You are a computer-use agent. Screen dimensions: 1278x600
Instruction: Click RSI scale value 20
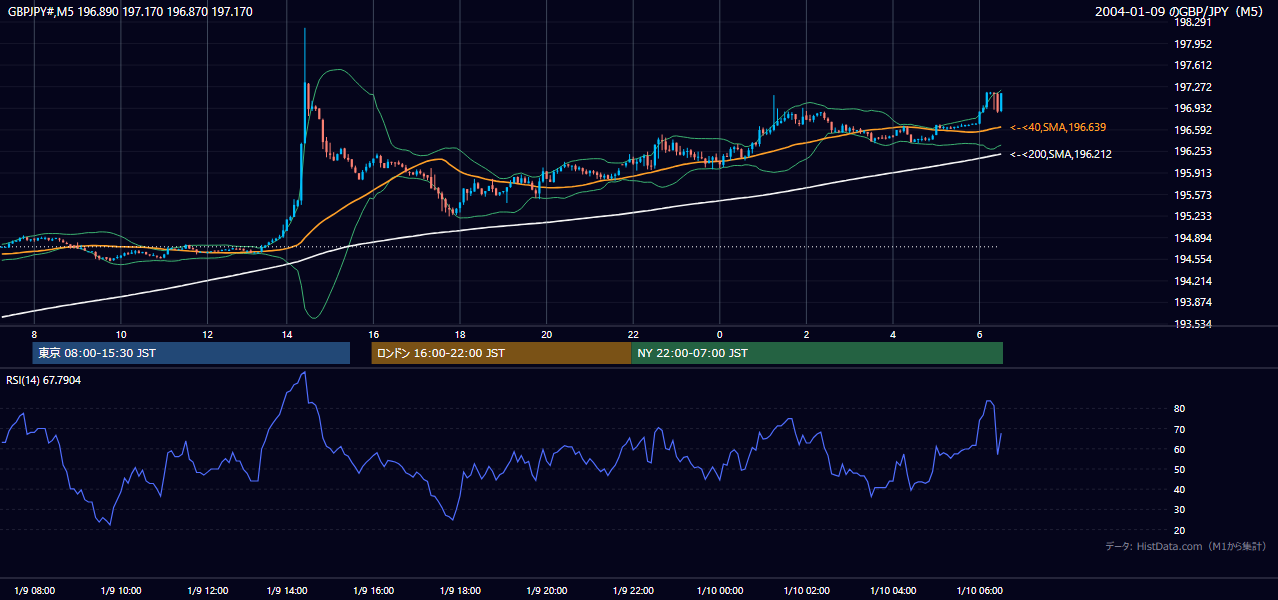1179,530
